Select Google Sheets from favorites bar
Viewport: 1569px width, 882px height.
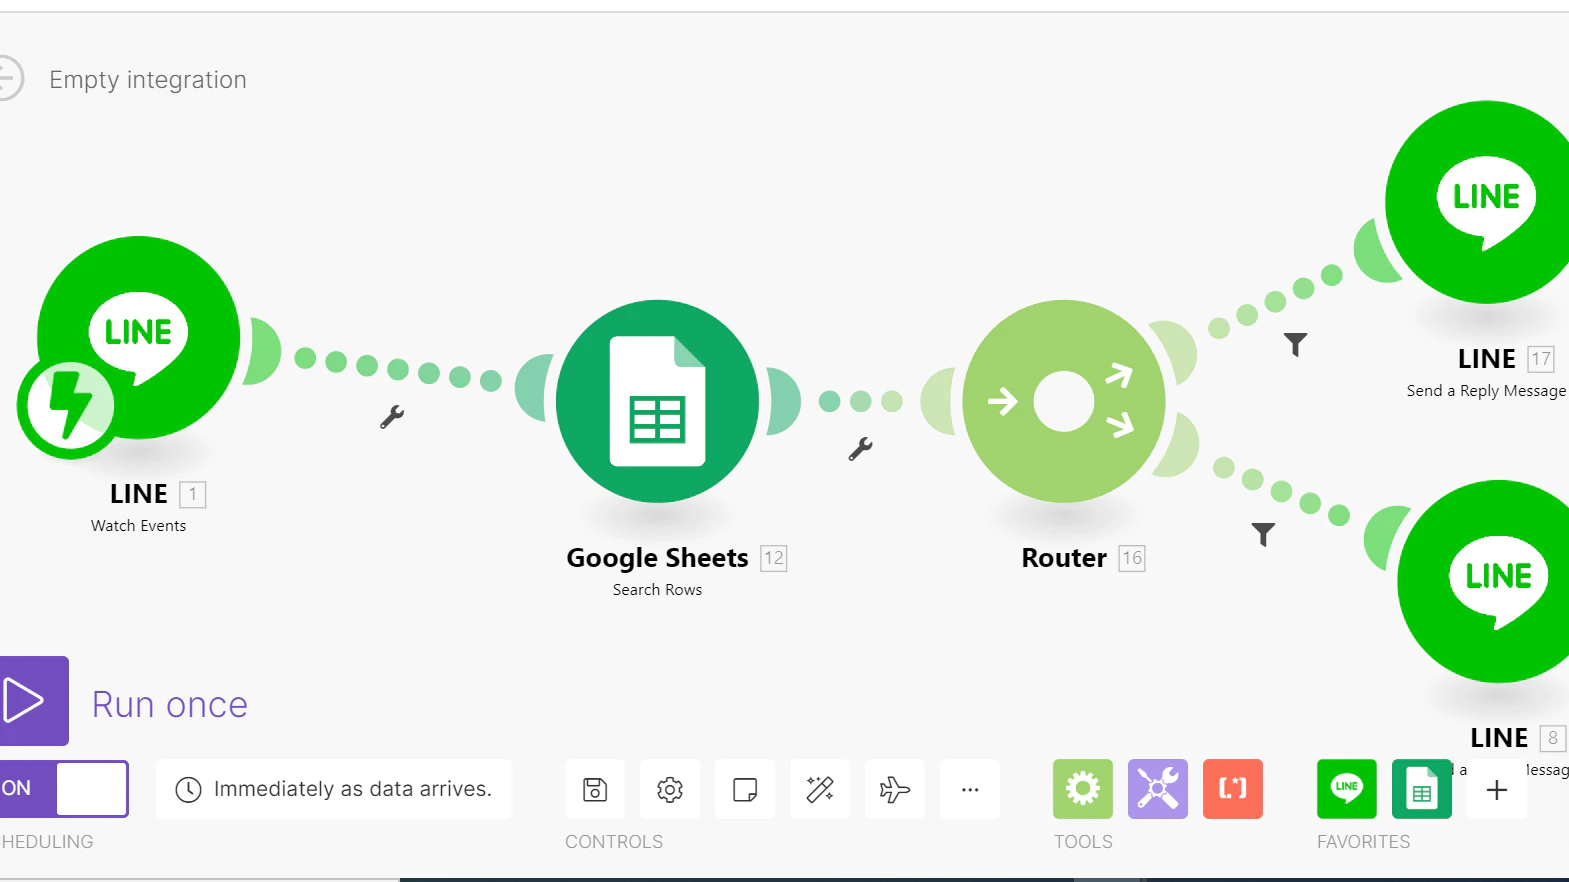tap(1422, 789)
